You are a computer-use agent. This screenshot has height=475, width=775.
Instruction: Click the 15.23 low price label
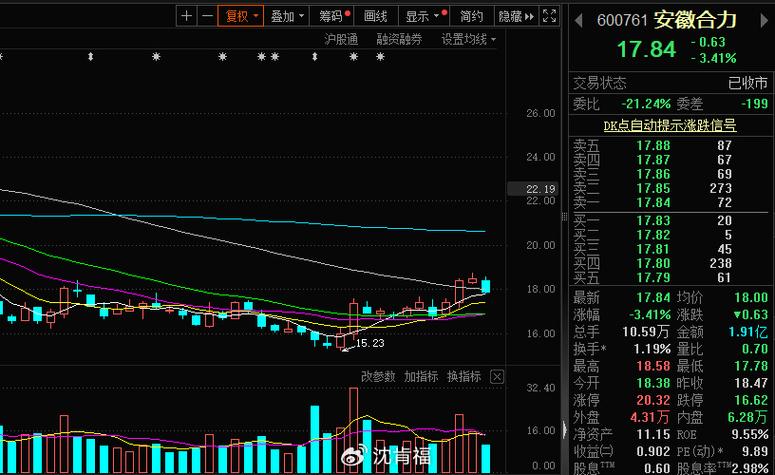click(370, 343)
